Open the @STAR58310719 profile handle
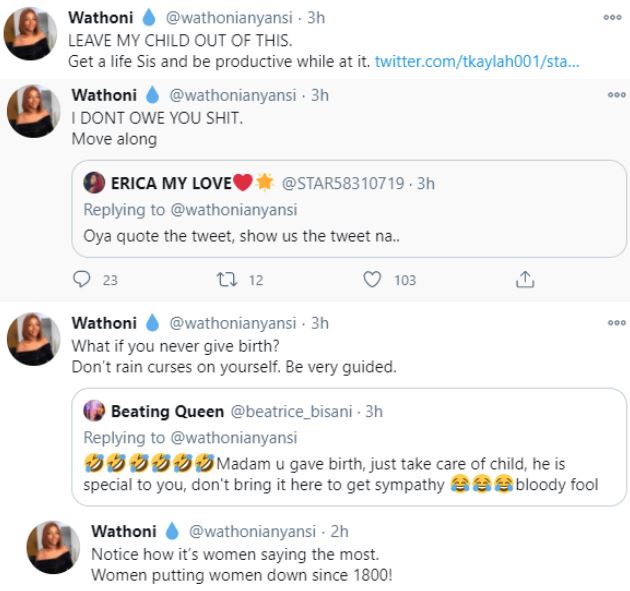 [339, 184]
